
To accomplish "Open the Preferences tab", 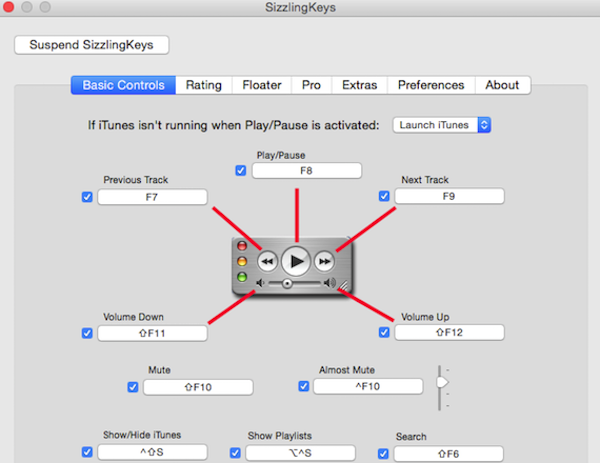I will pyautogui.click(x=430, y=85).
